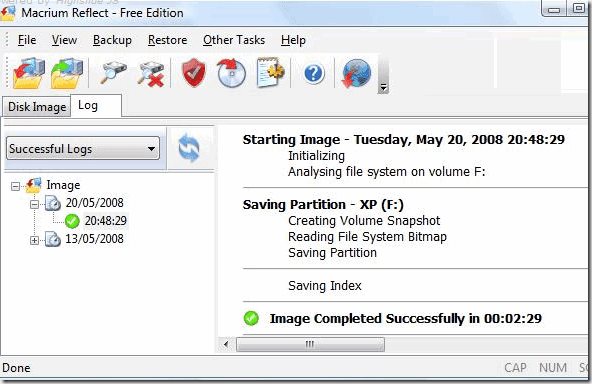The height and width of the screenshot is (384, 592).
Task: Collapse the 20/05/2008 log entry
Action: pyautogui.click(x=34, y=204)
